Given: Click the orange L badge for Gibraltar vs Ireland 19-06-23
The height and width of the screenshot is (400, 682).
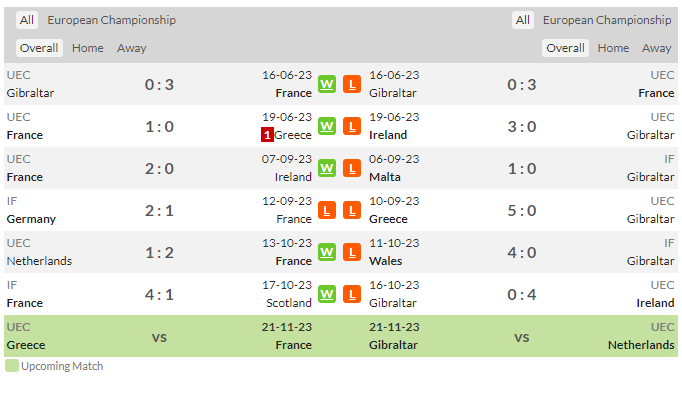Looking at the screenshot, I should tap(352, 127).
